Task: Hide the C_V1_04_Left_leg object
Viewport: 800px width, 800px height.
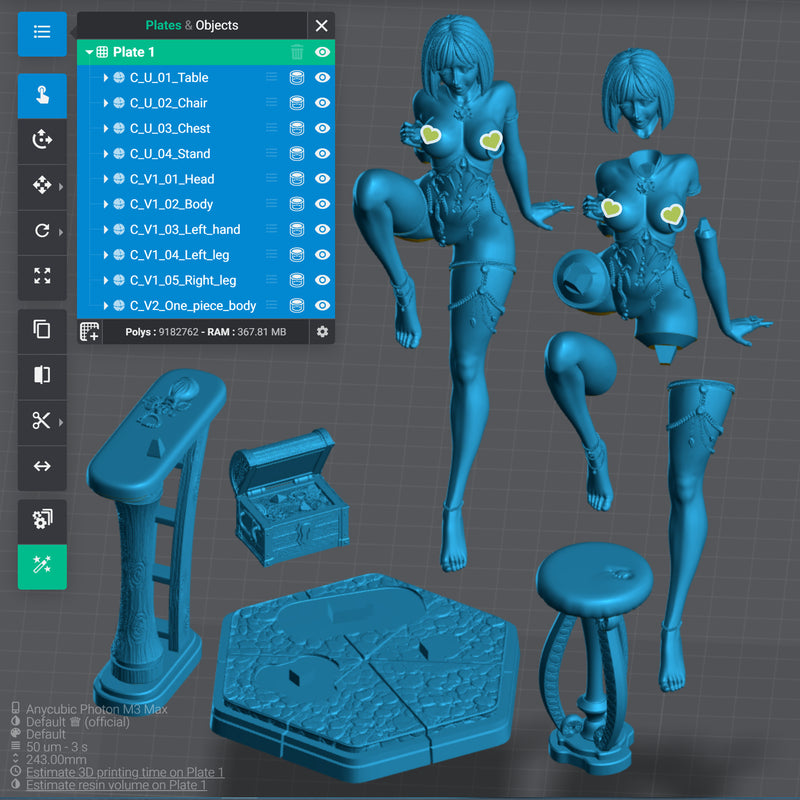Action: tap(322, 255)
